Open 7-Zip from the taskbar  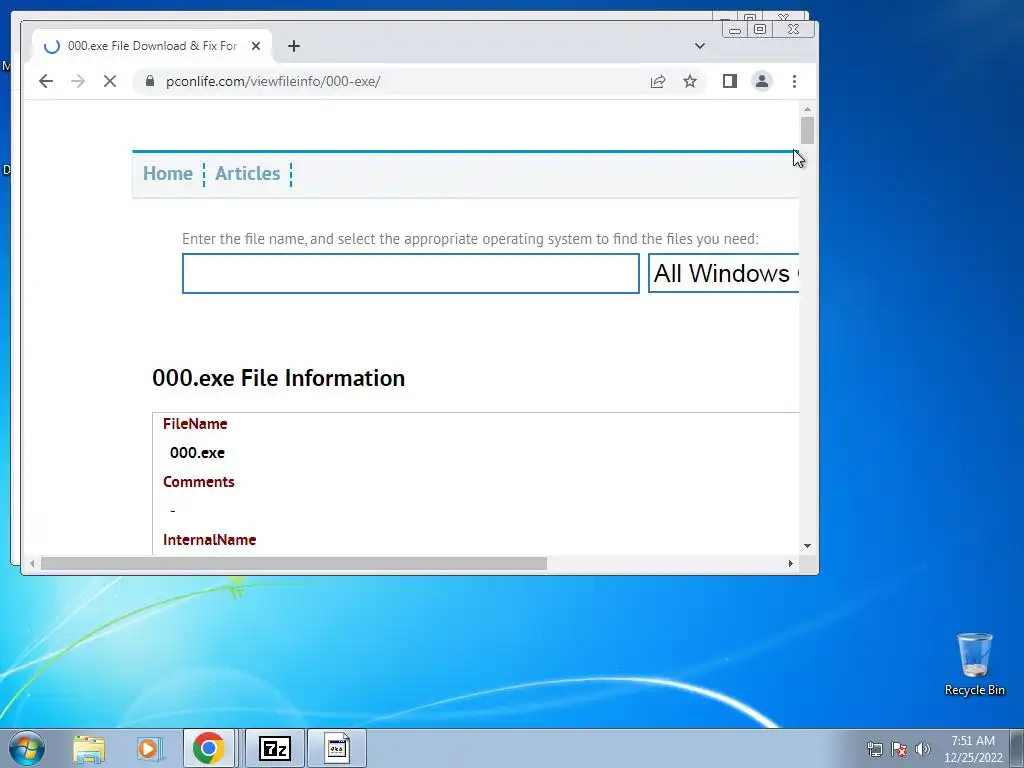(274, 748)
